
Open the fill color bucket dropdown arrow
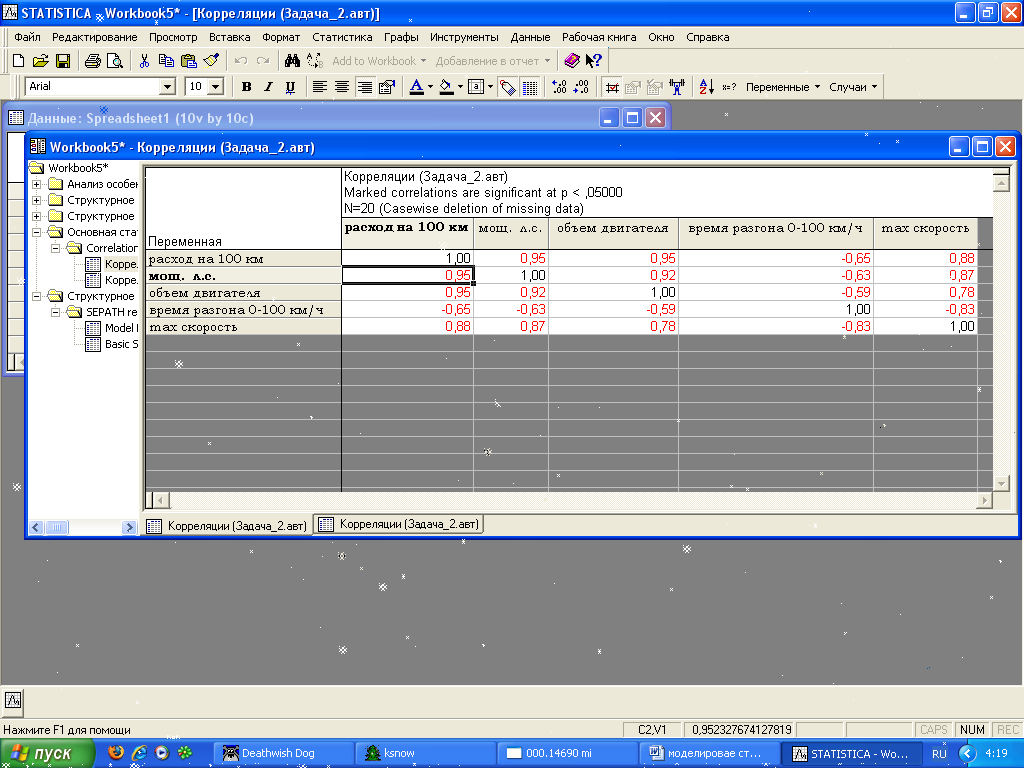pos(460,87)
